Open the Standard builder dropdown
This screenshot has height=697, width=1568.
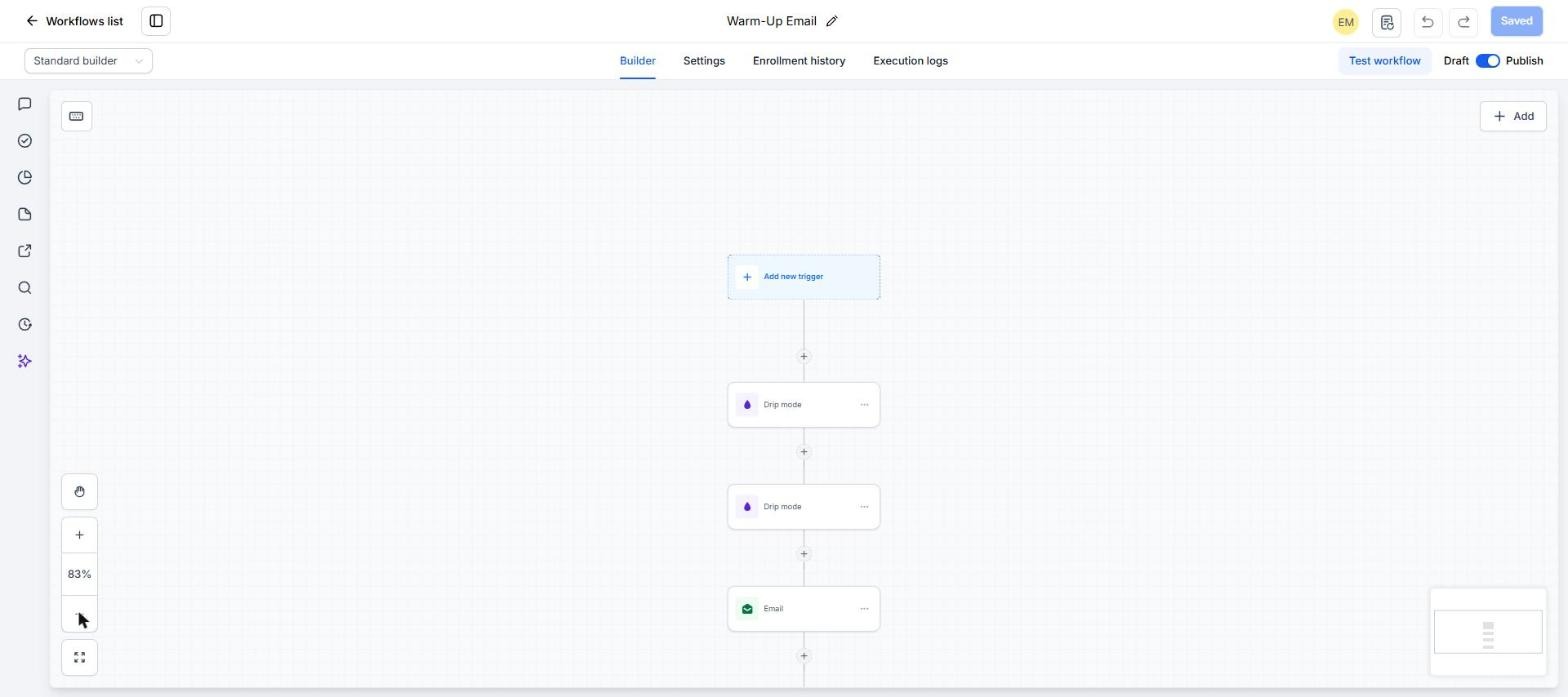(88, 61)
